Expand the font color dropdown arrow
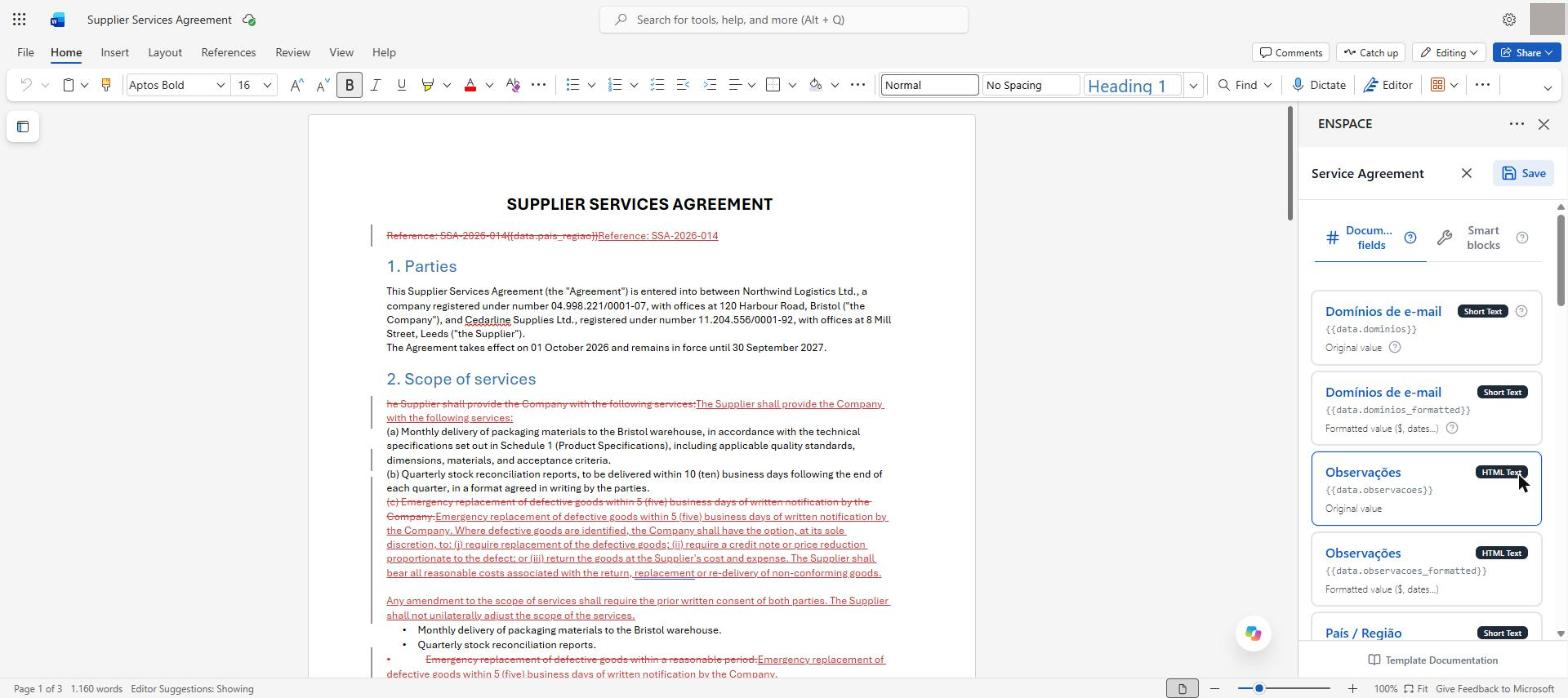The image size is (1568, 698). click(489, 85)
